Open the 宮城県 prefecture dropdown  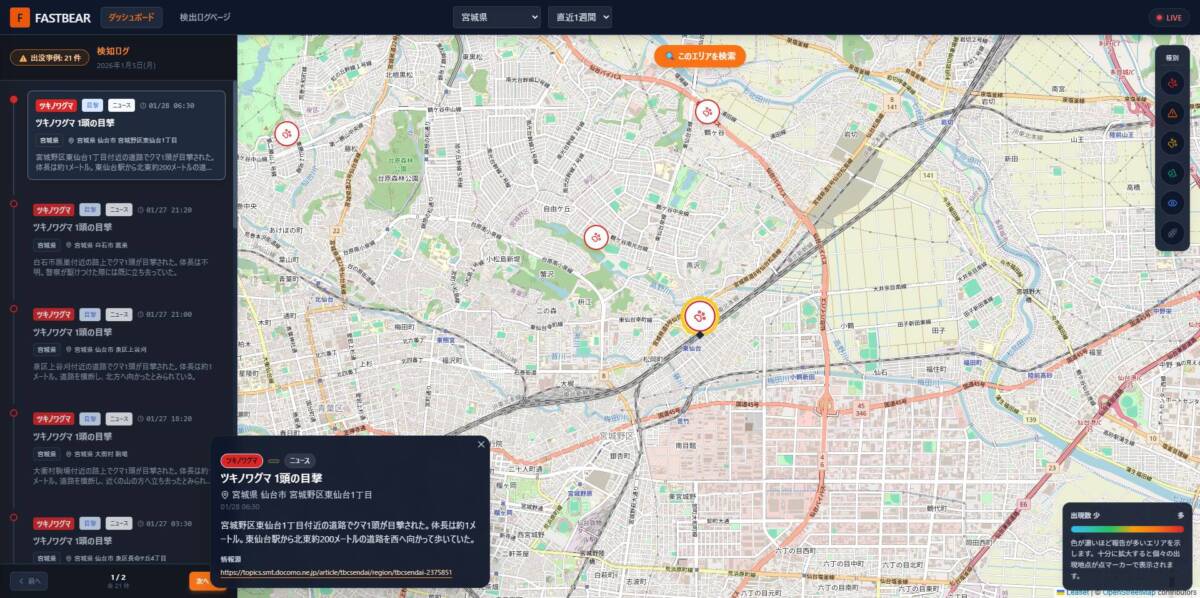point(497,16)
